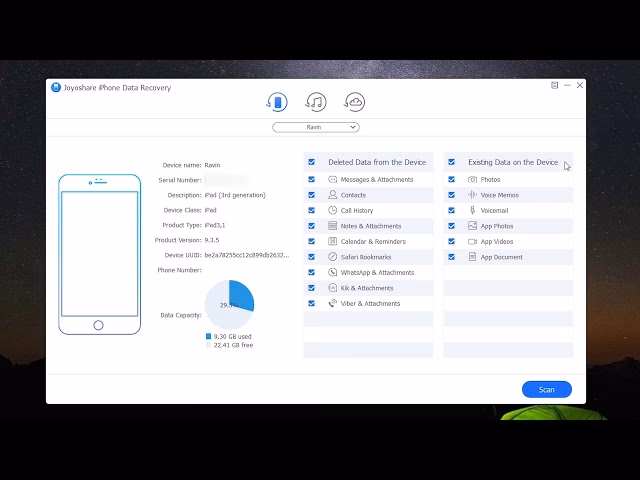The image size is (640, 480).
Task: Uncheck Viber & Attachments checkbox
Action: click(311, 303)
